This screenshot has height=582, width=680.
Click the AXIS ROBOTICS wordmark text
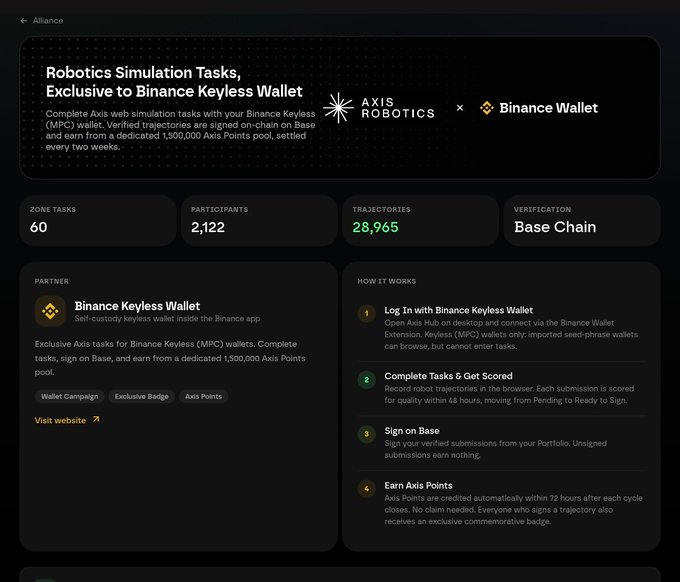pyautogui.click(x=398, y=108)
